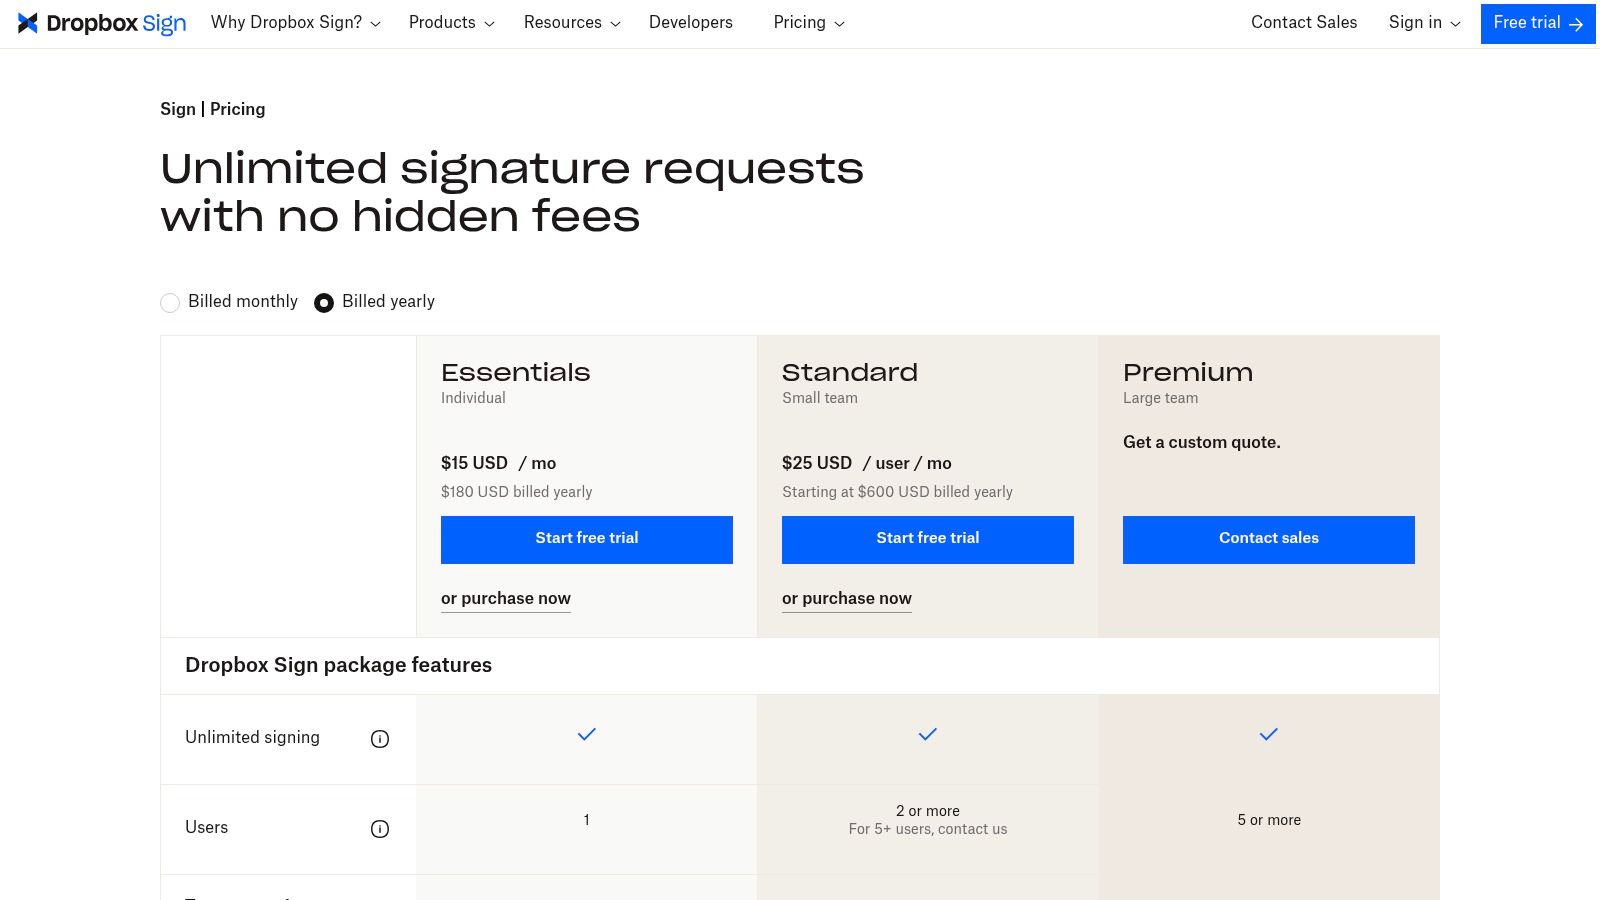Screen dimensions: 1600x900
Task: Open the Resources menu chevron
Action: (x=614, y=24)
